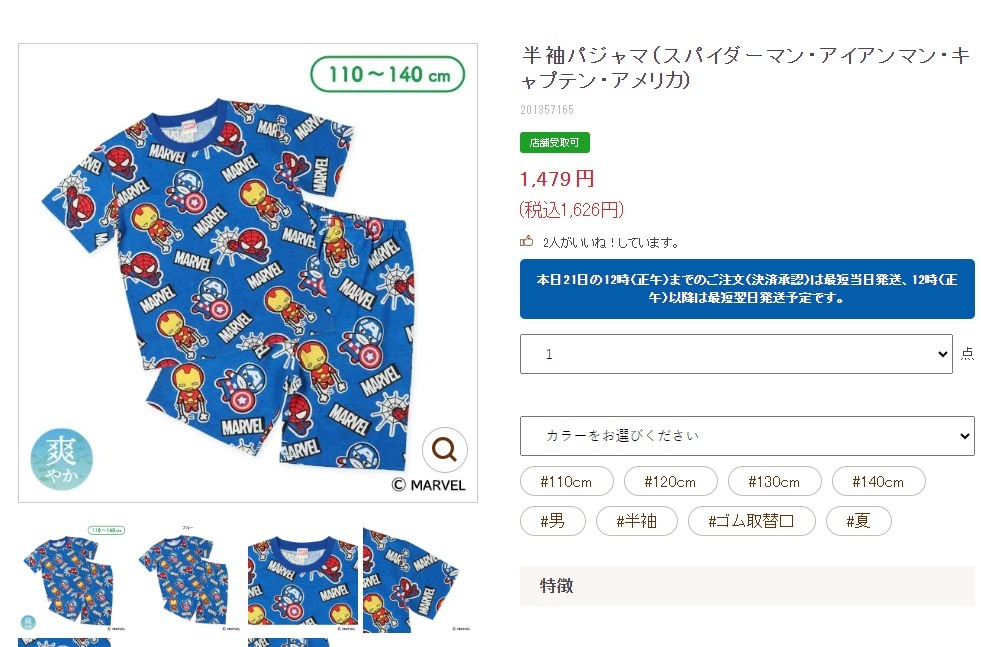The width and height of the screenshot is (981, 647).
Task: Click the #夏 summer tag
Action: point(857,521)
